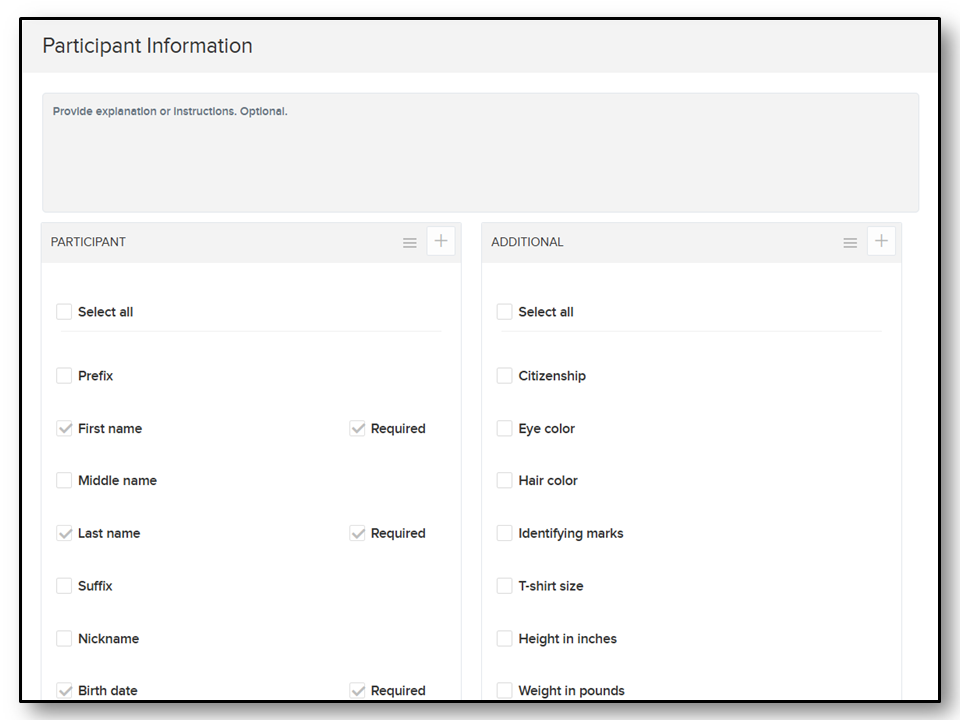Enable the Identifying marks checkbox
Viewport: 960px width, 720px height.
(x=504, y=533)
